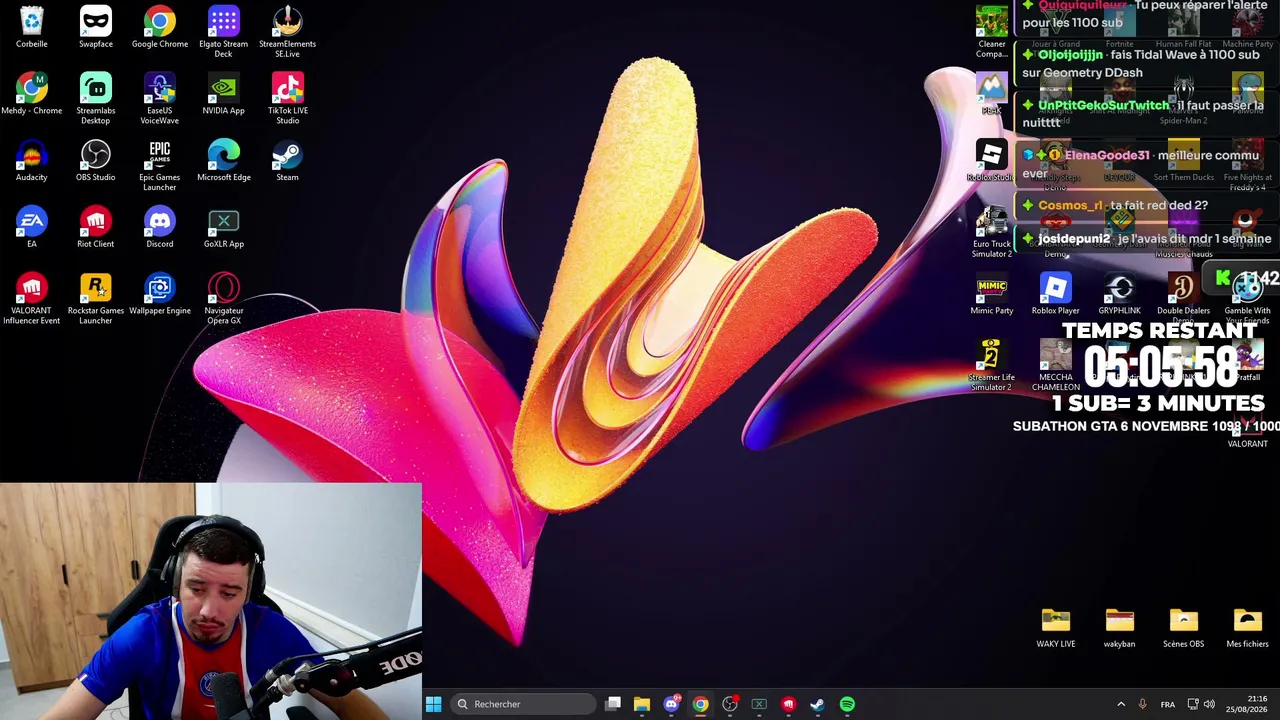The height and width of the screenshot is (720, 1280).
Task: Open the Scènes OBS folder
Action: point(1184,628)
